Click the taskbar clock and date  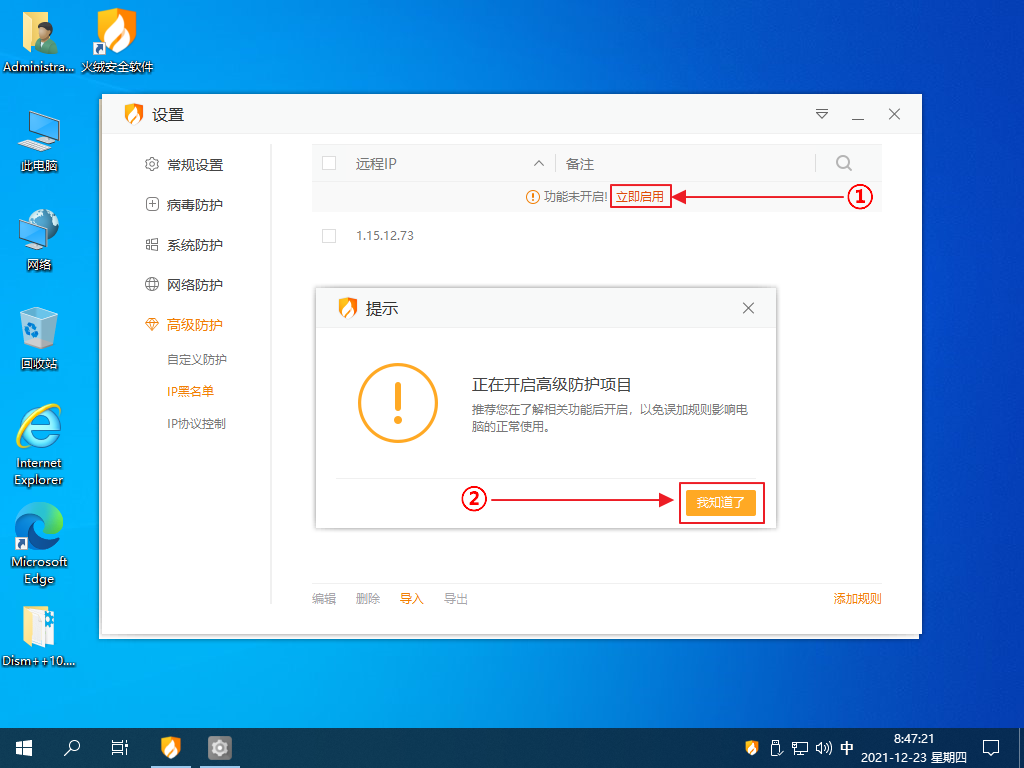coord(914,748)
